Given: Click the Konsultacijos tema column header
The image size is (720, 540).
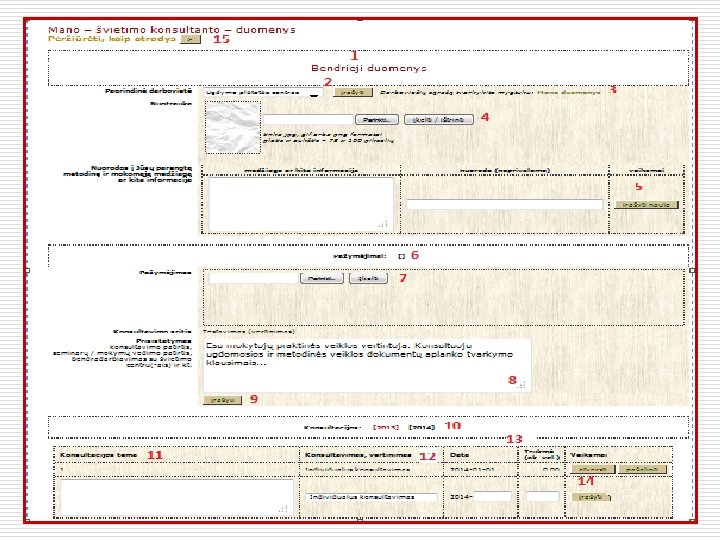Looking at the screenshot, I should (x=98, y=455).
